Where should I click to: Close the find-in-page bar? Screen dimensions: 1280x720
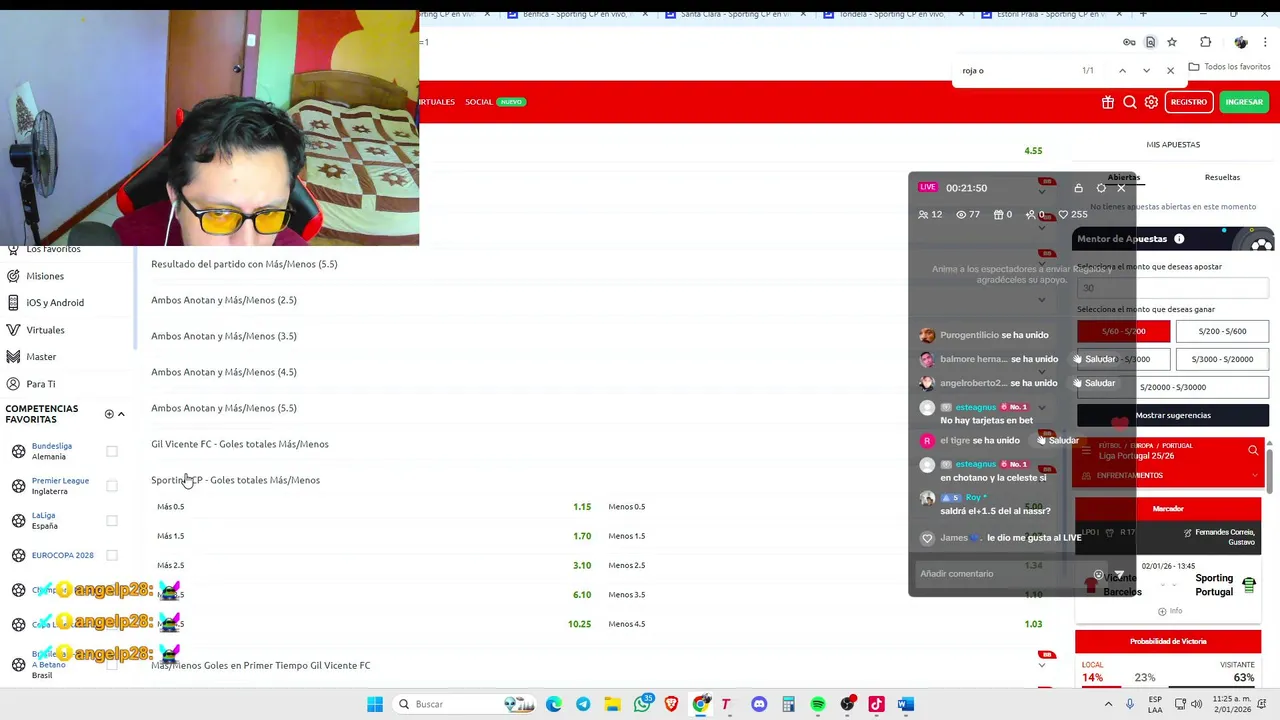click(x=1170, y=71)
